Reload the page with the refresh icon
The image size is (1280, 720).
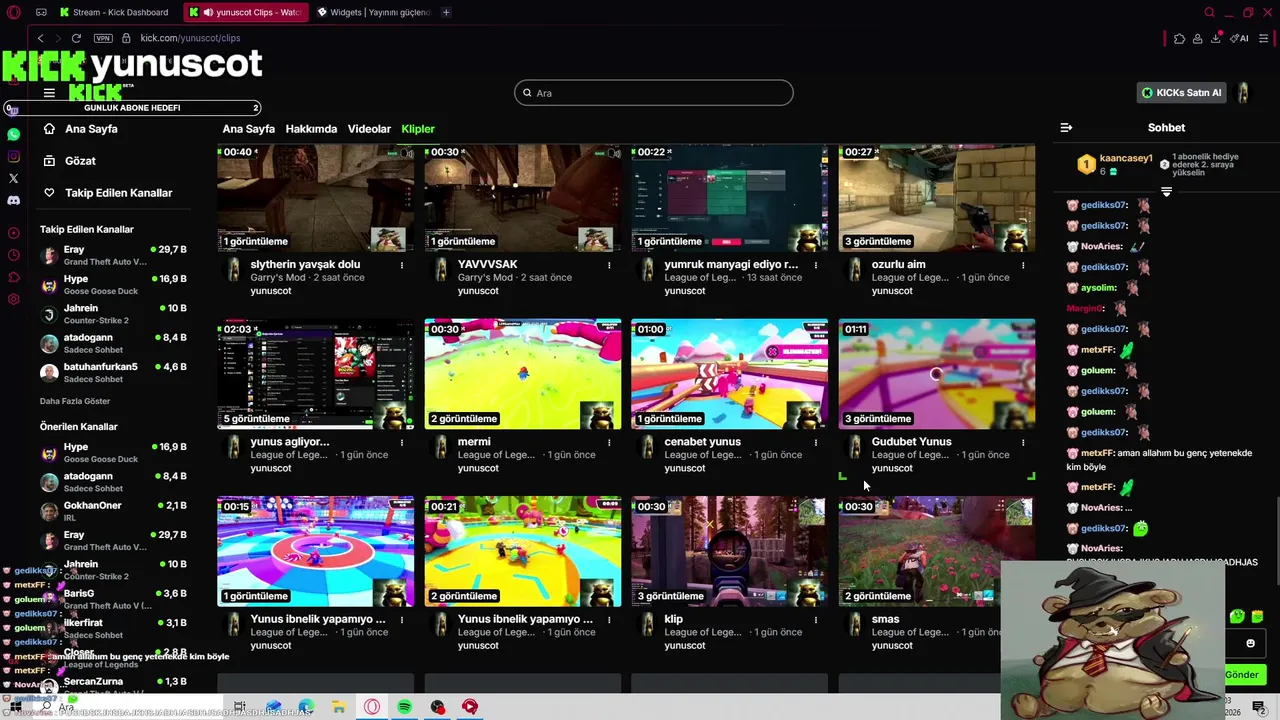point(76,38)
